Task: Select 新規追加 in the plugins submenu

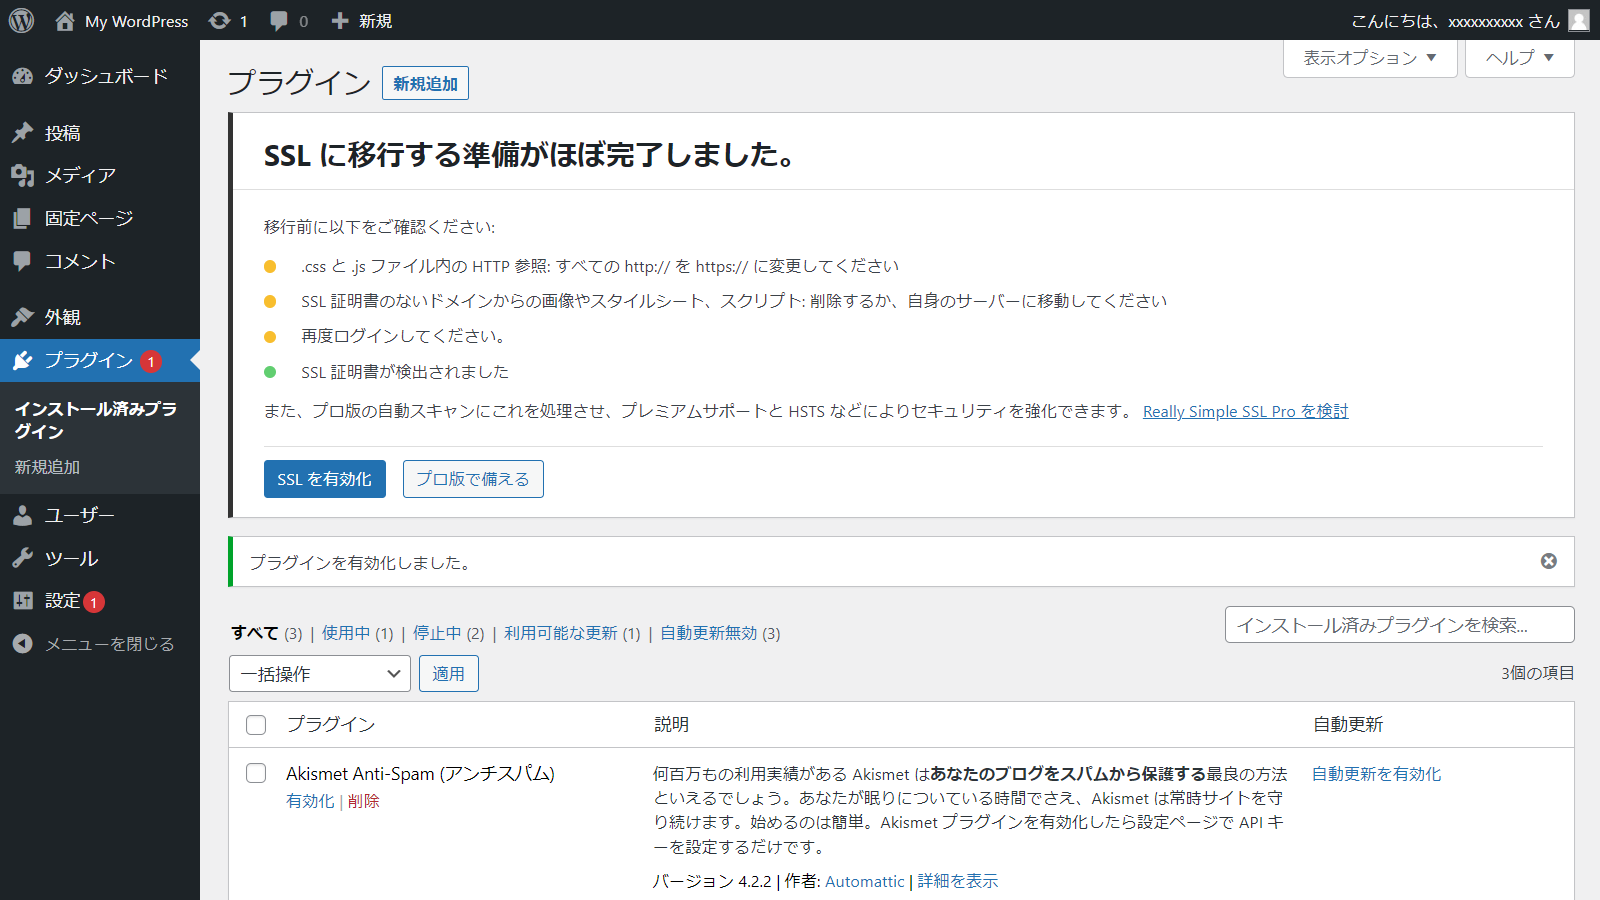Action: coord(47,467)
